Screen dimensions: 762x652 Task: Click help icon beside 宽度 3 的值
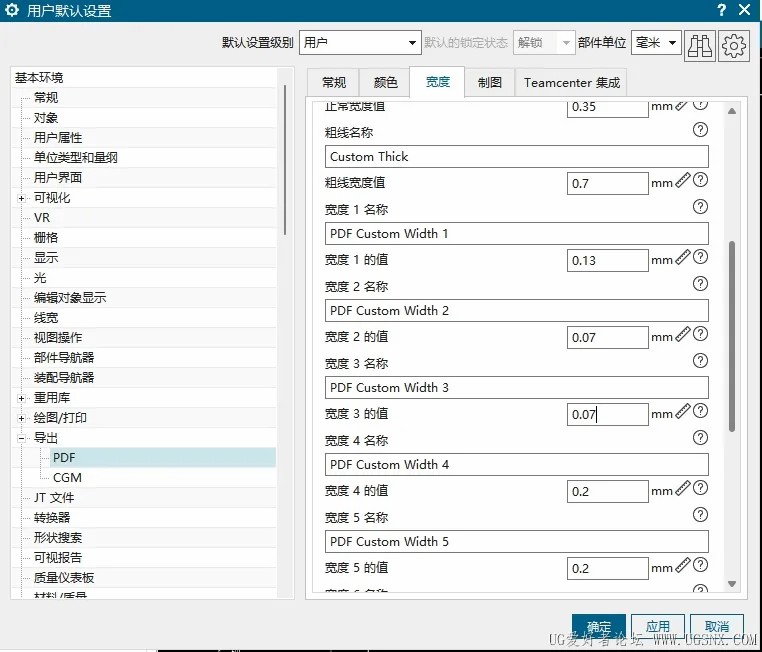point(700,411)
